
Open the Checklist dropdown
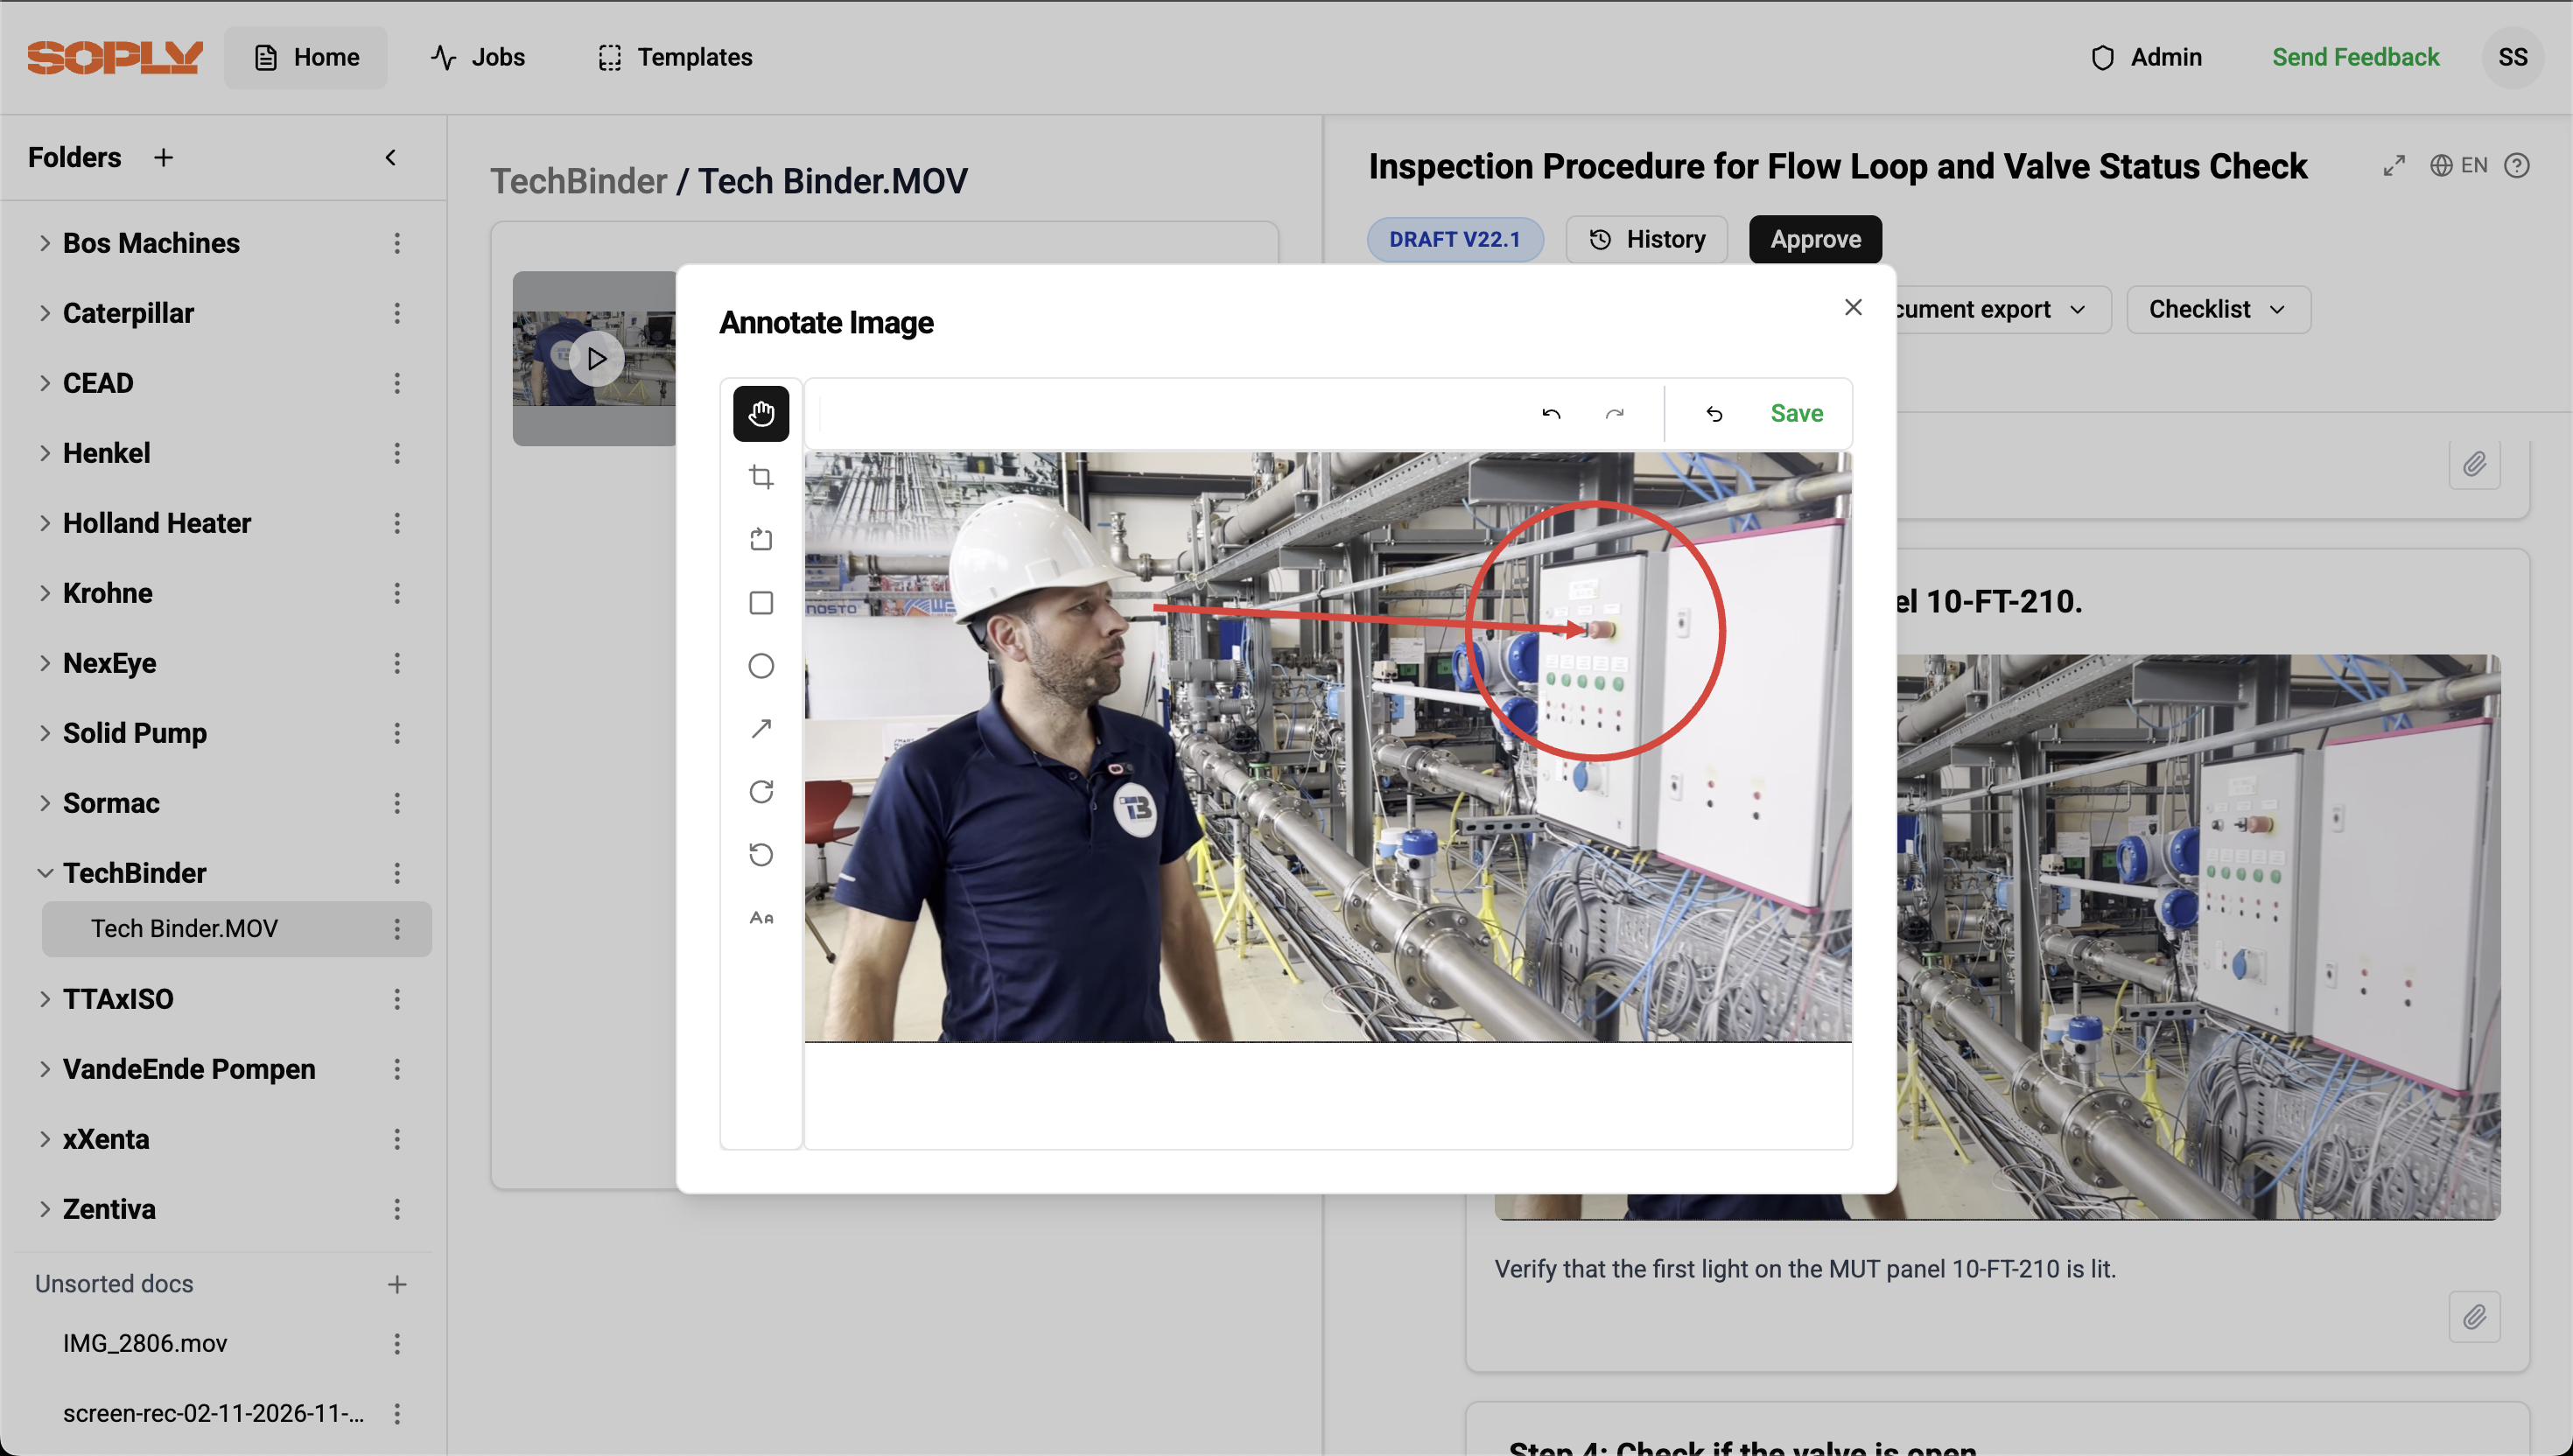pos(2217,310)
